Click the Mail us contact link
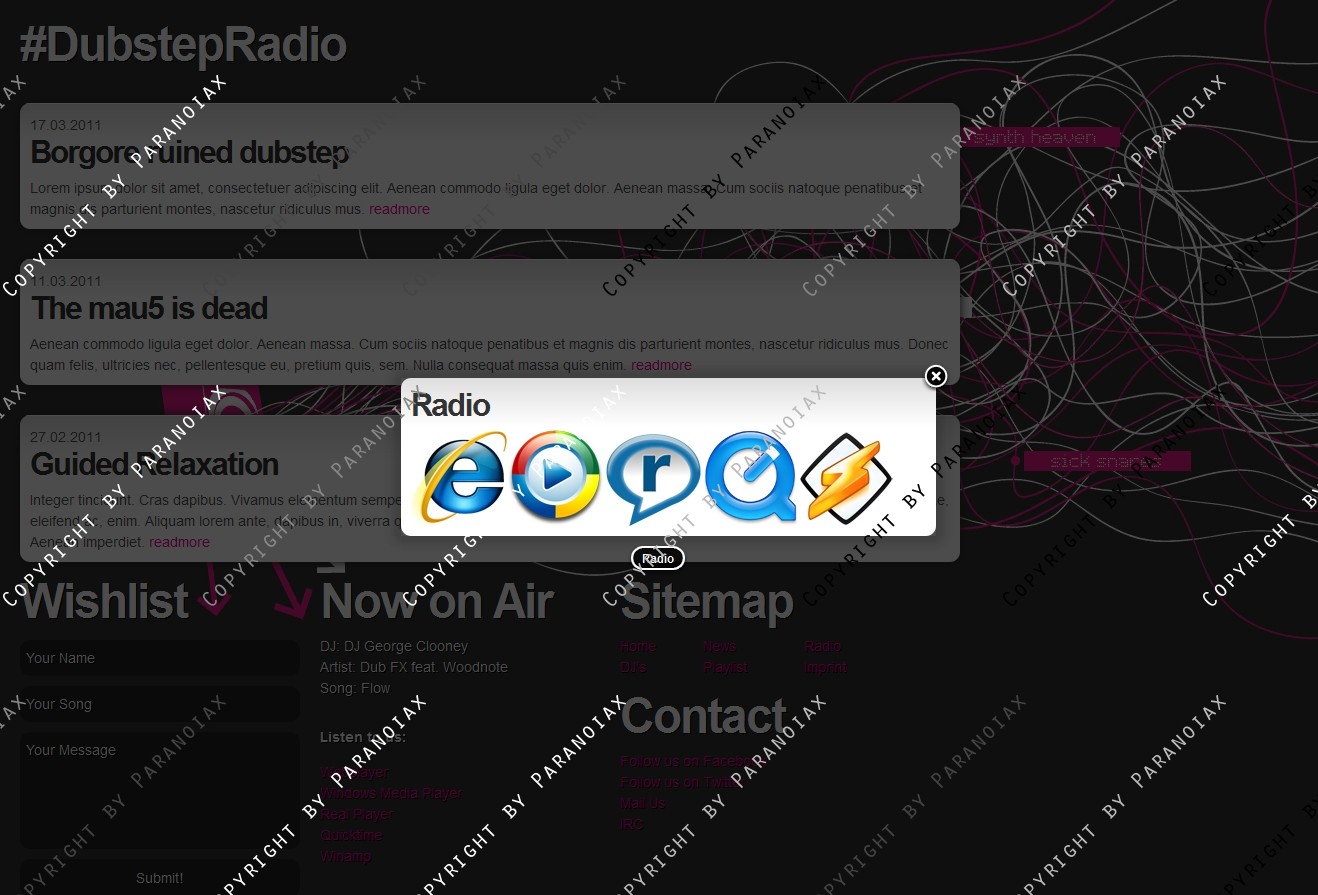The width and height of the screenshot is (1318, 895). pyautogui.click(x=642, y=803)
